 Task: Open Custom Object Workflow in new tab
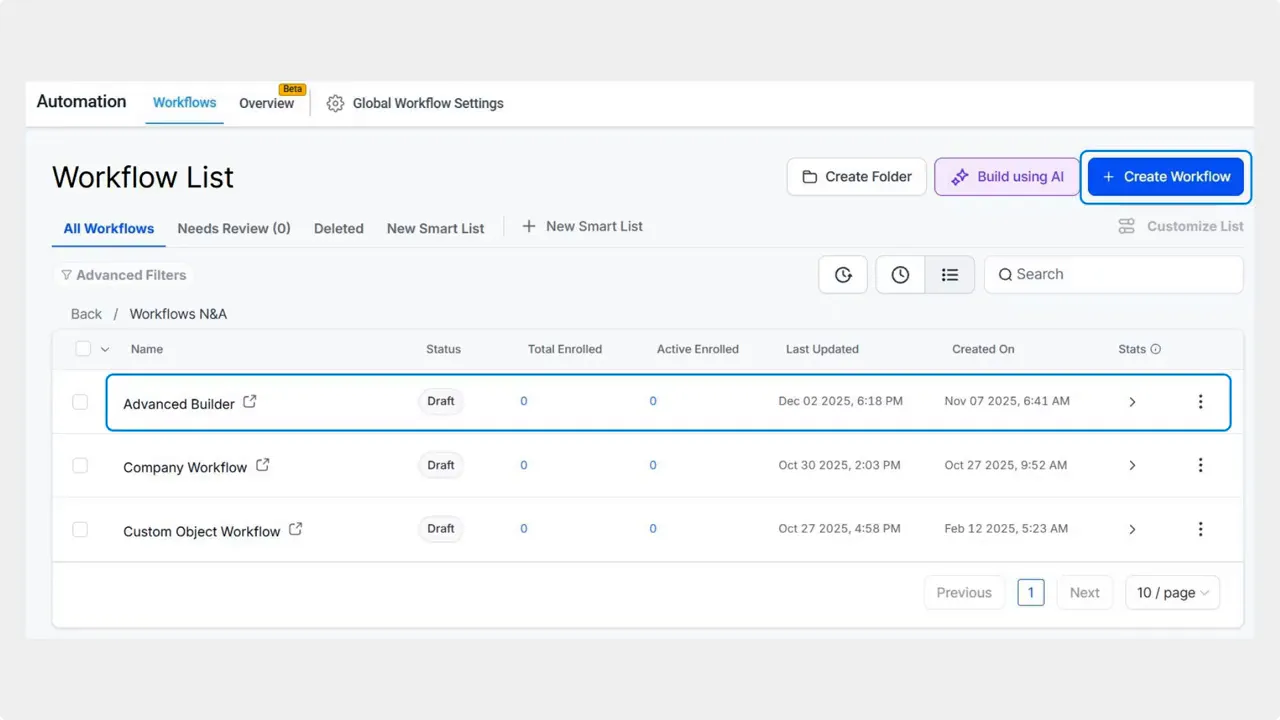click(295, 529)
